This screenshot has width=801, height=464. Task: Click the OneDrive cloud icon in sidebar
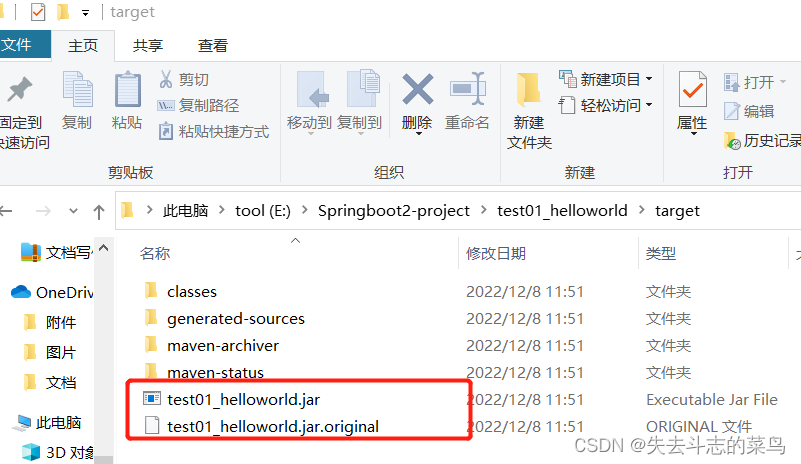point(21,292)
